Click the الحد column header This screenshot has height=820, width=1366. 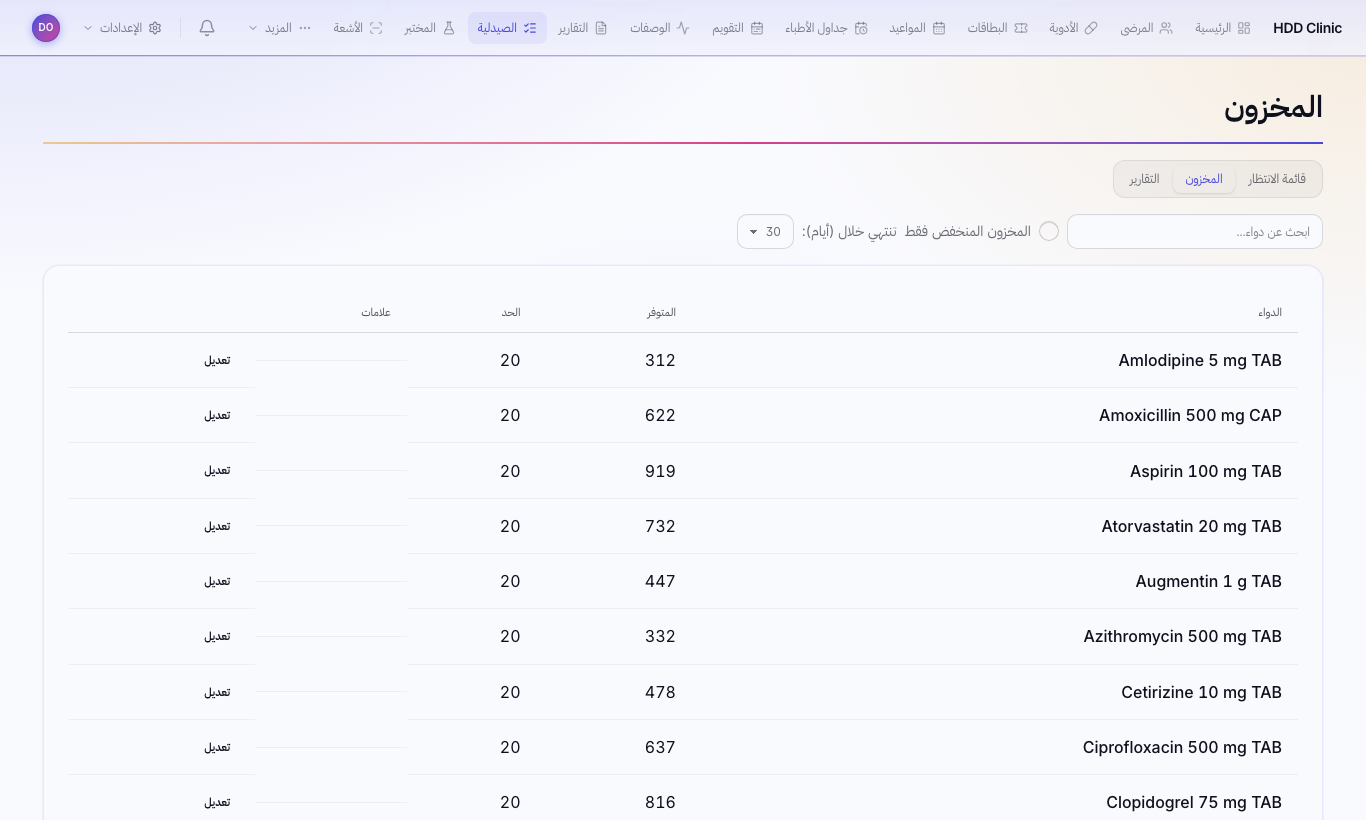(x=511, y=312)
